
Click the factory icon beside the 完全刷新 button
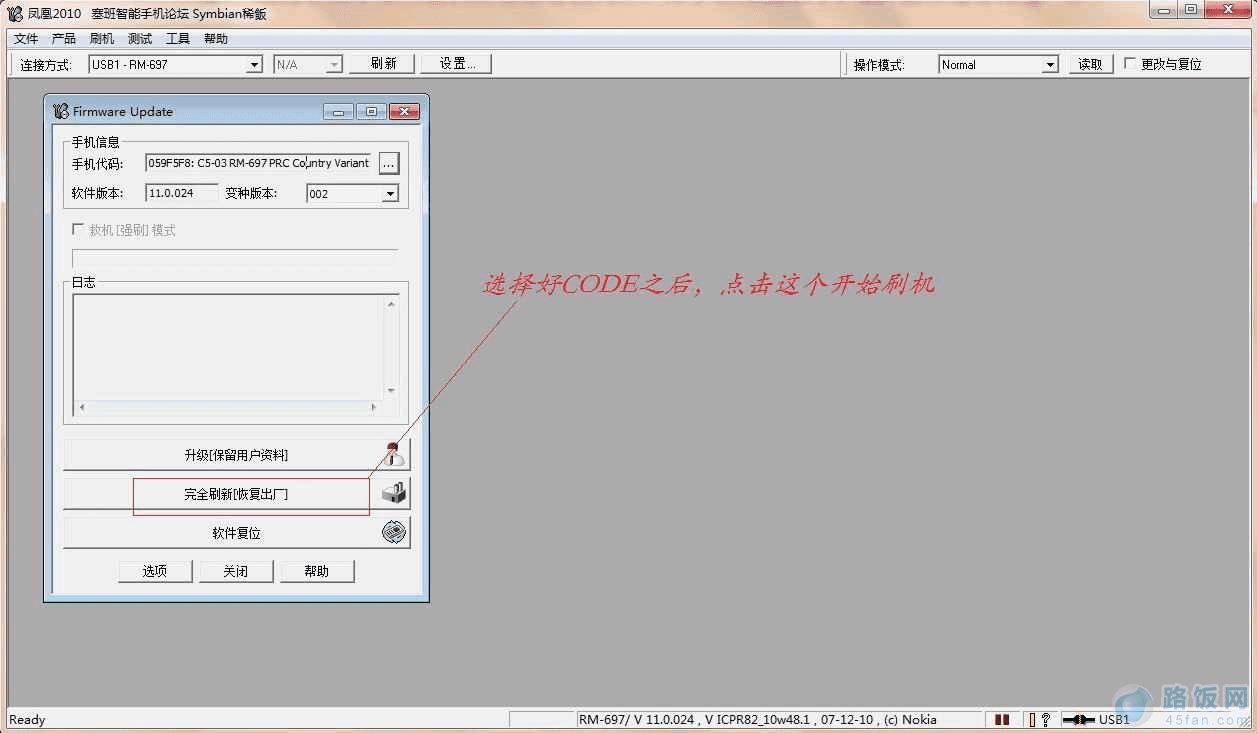pos(395,493)
